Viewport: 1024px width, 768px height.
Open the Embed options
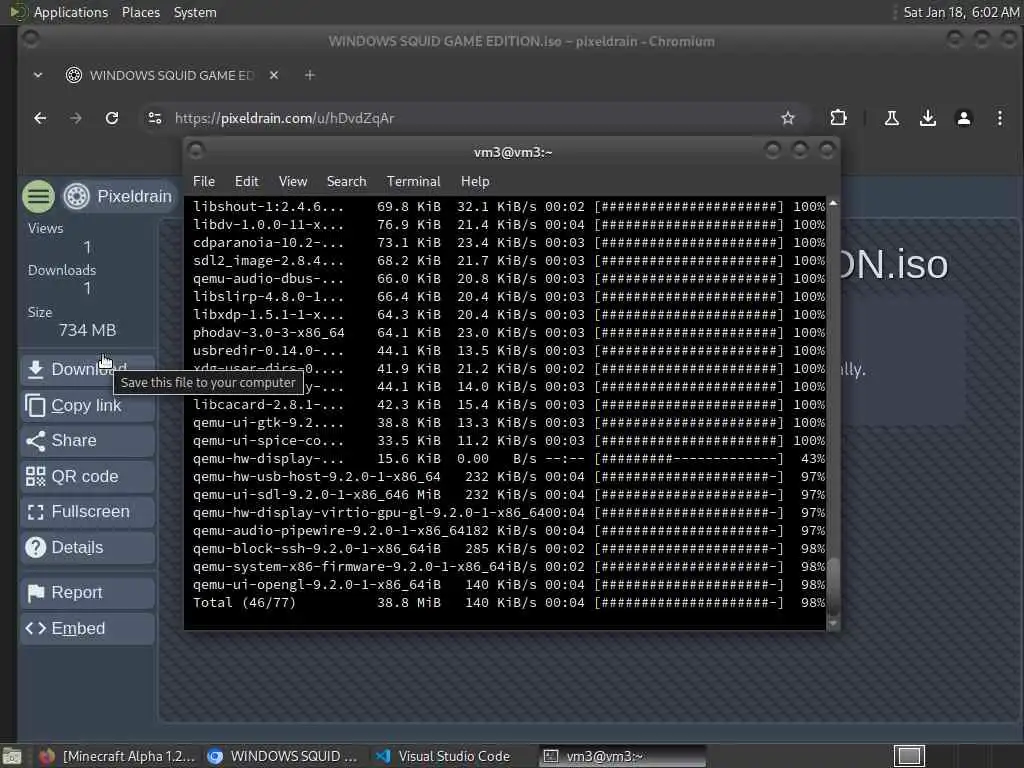pos(88,628)
